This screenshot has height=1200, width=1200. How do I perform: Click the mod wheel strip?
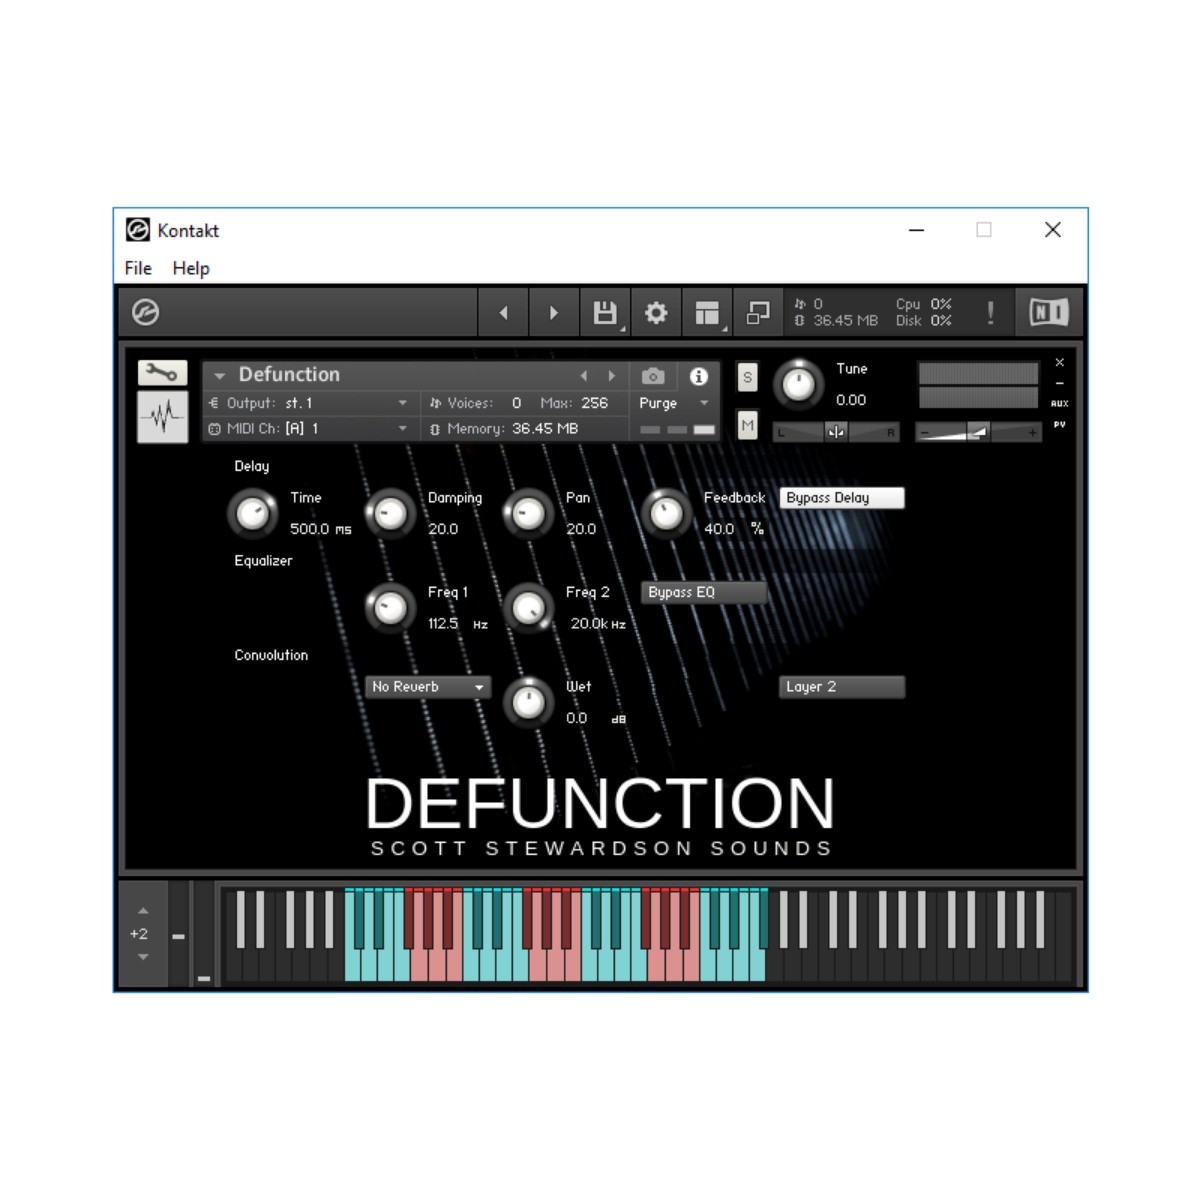(204, 934)
